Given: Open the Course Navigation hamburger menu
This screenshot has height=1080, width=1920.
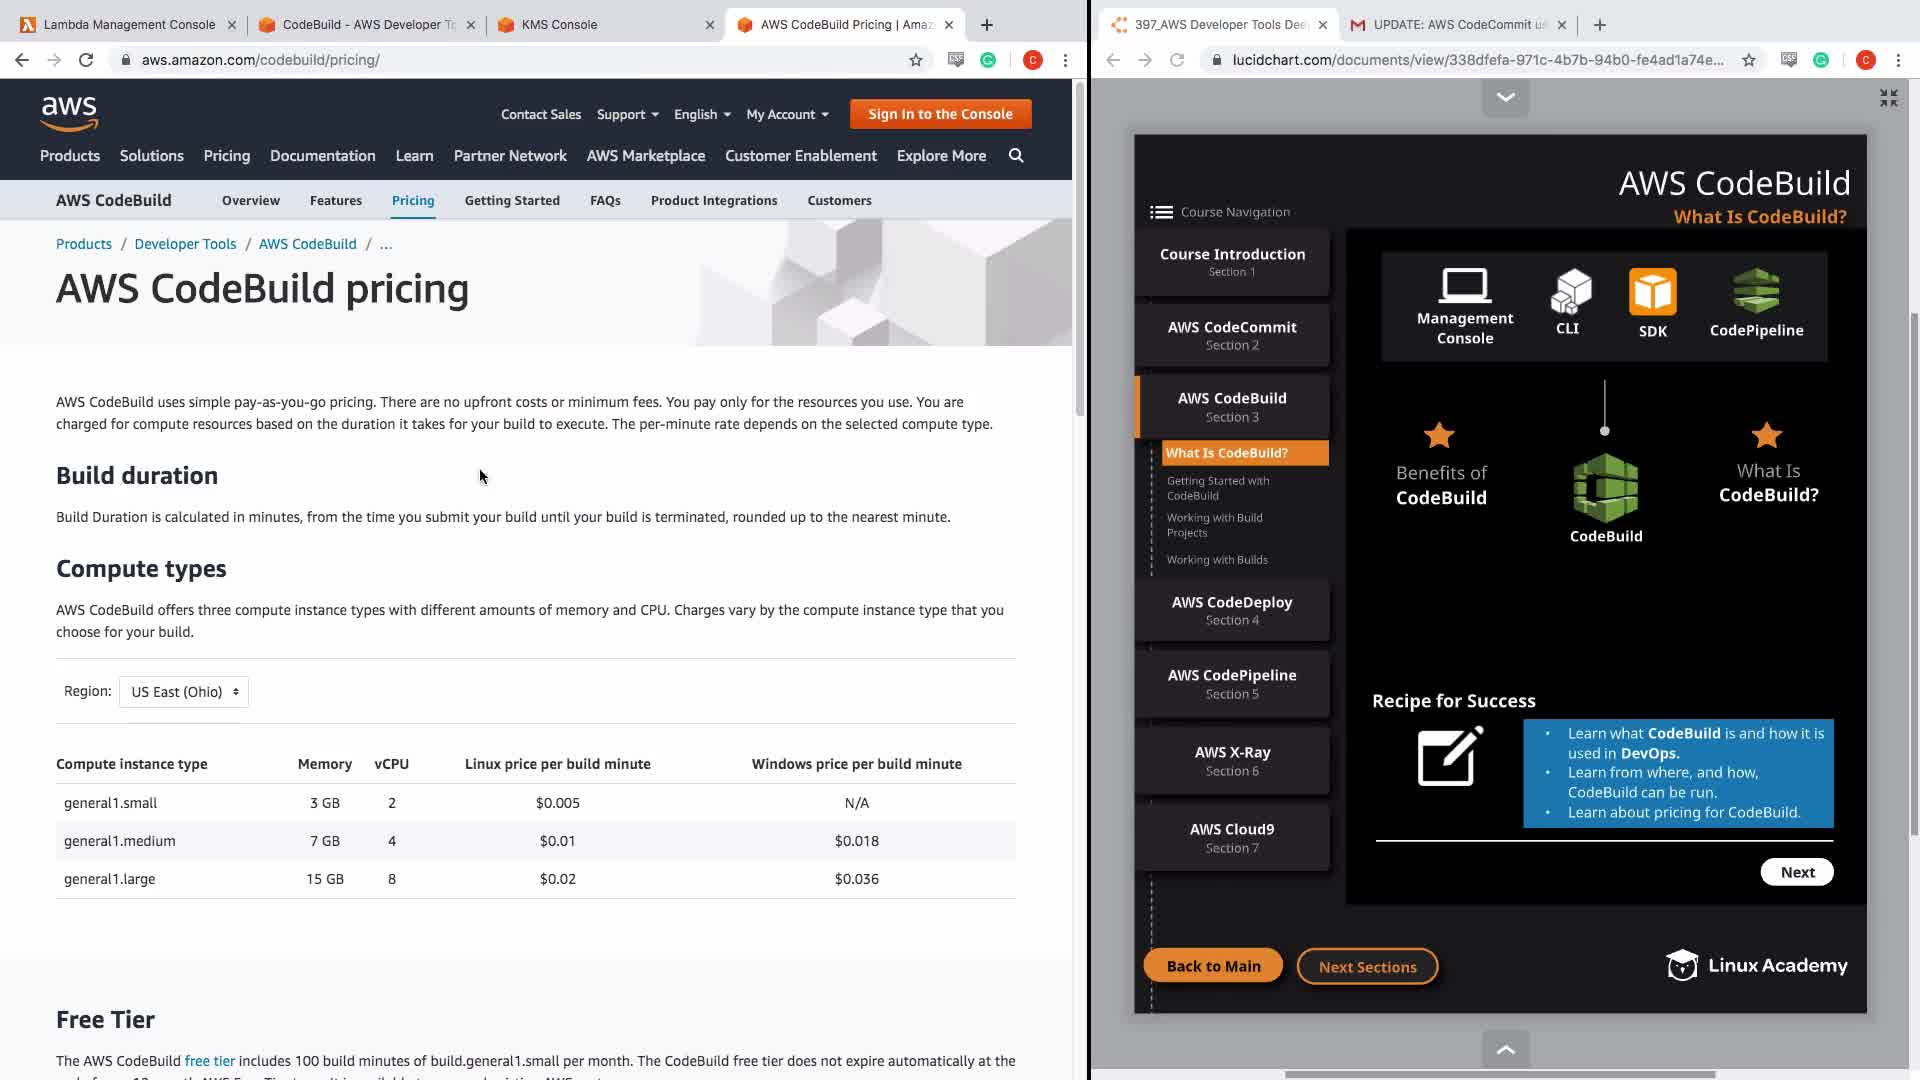Looking at the screenshot, I should coord(1161,212).
